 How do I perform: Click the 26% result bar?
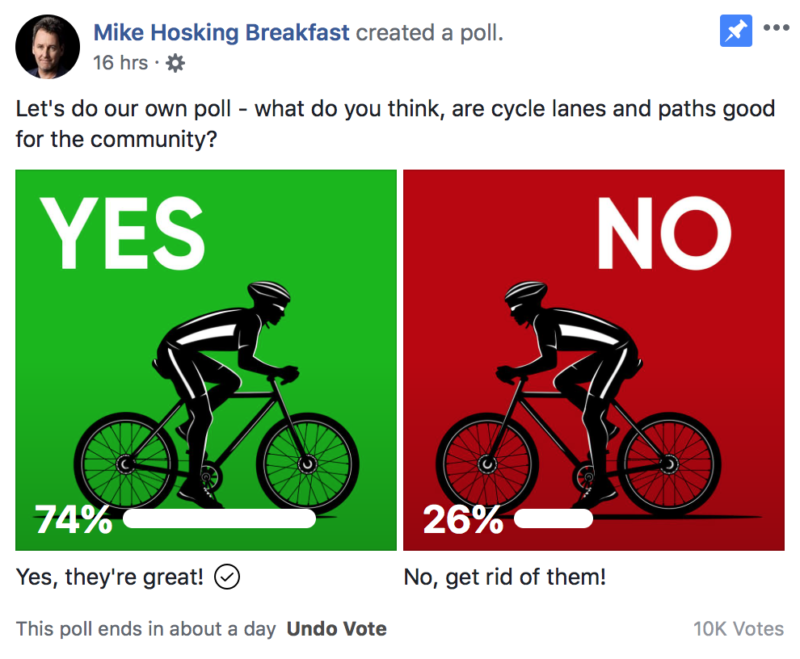pyautogui.click(x=553, y=519)
